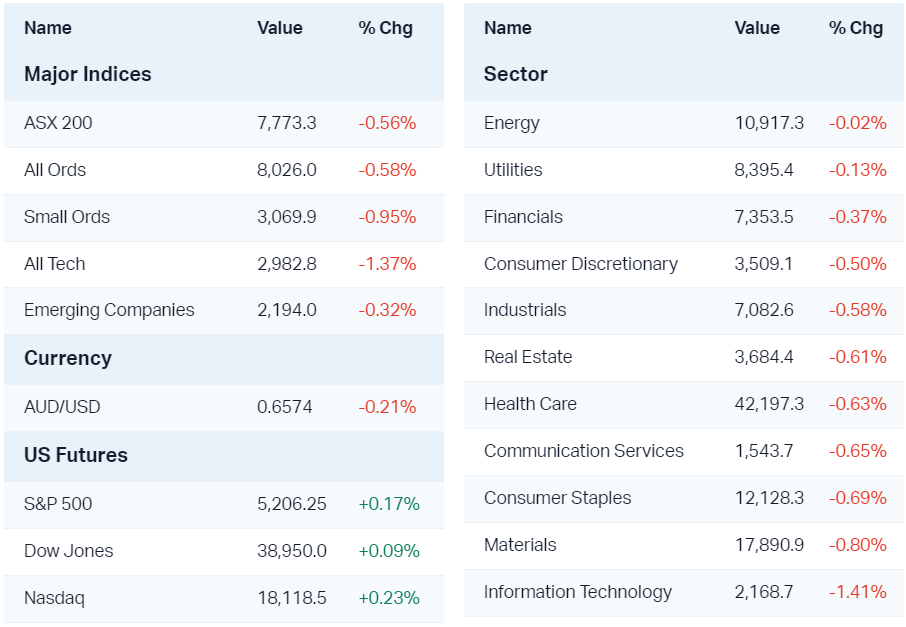Click the Materials % change value

858,545
